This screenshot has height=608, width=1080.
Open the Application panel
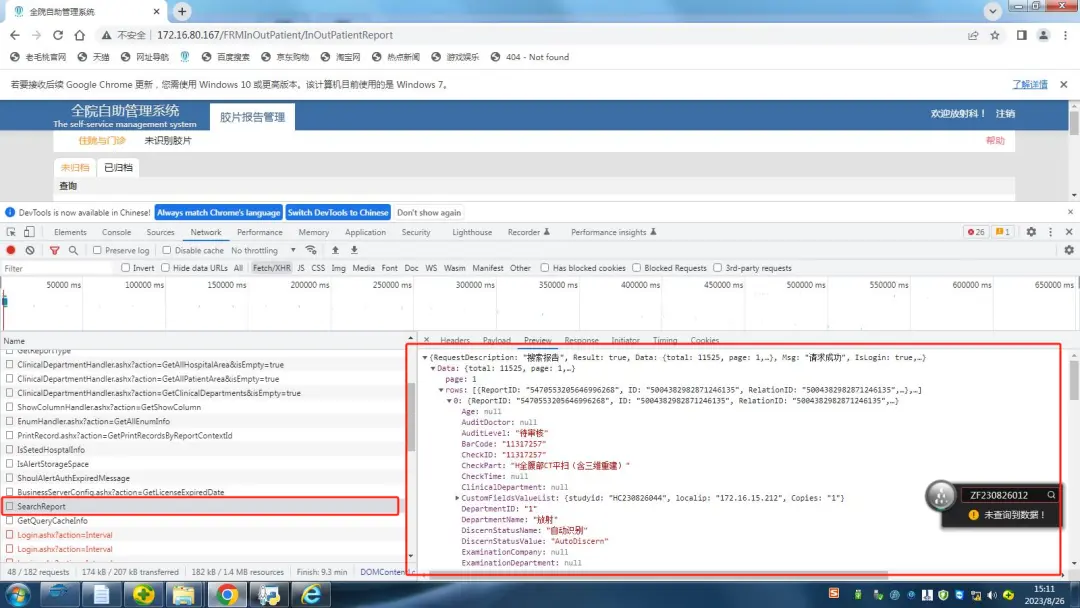[365, 232]
